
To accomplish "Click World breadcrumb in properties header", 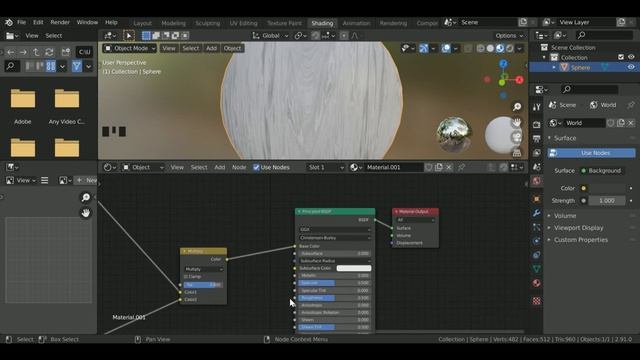I will [602, 105].
